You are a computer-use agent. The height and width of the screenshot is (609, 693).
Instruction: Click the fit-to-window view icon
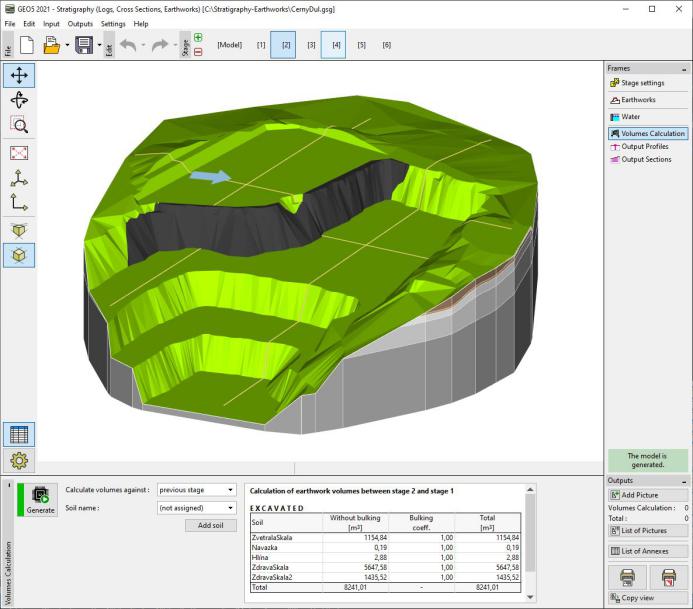[19, 153]
